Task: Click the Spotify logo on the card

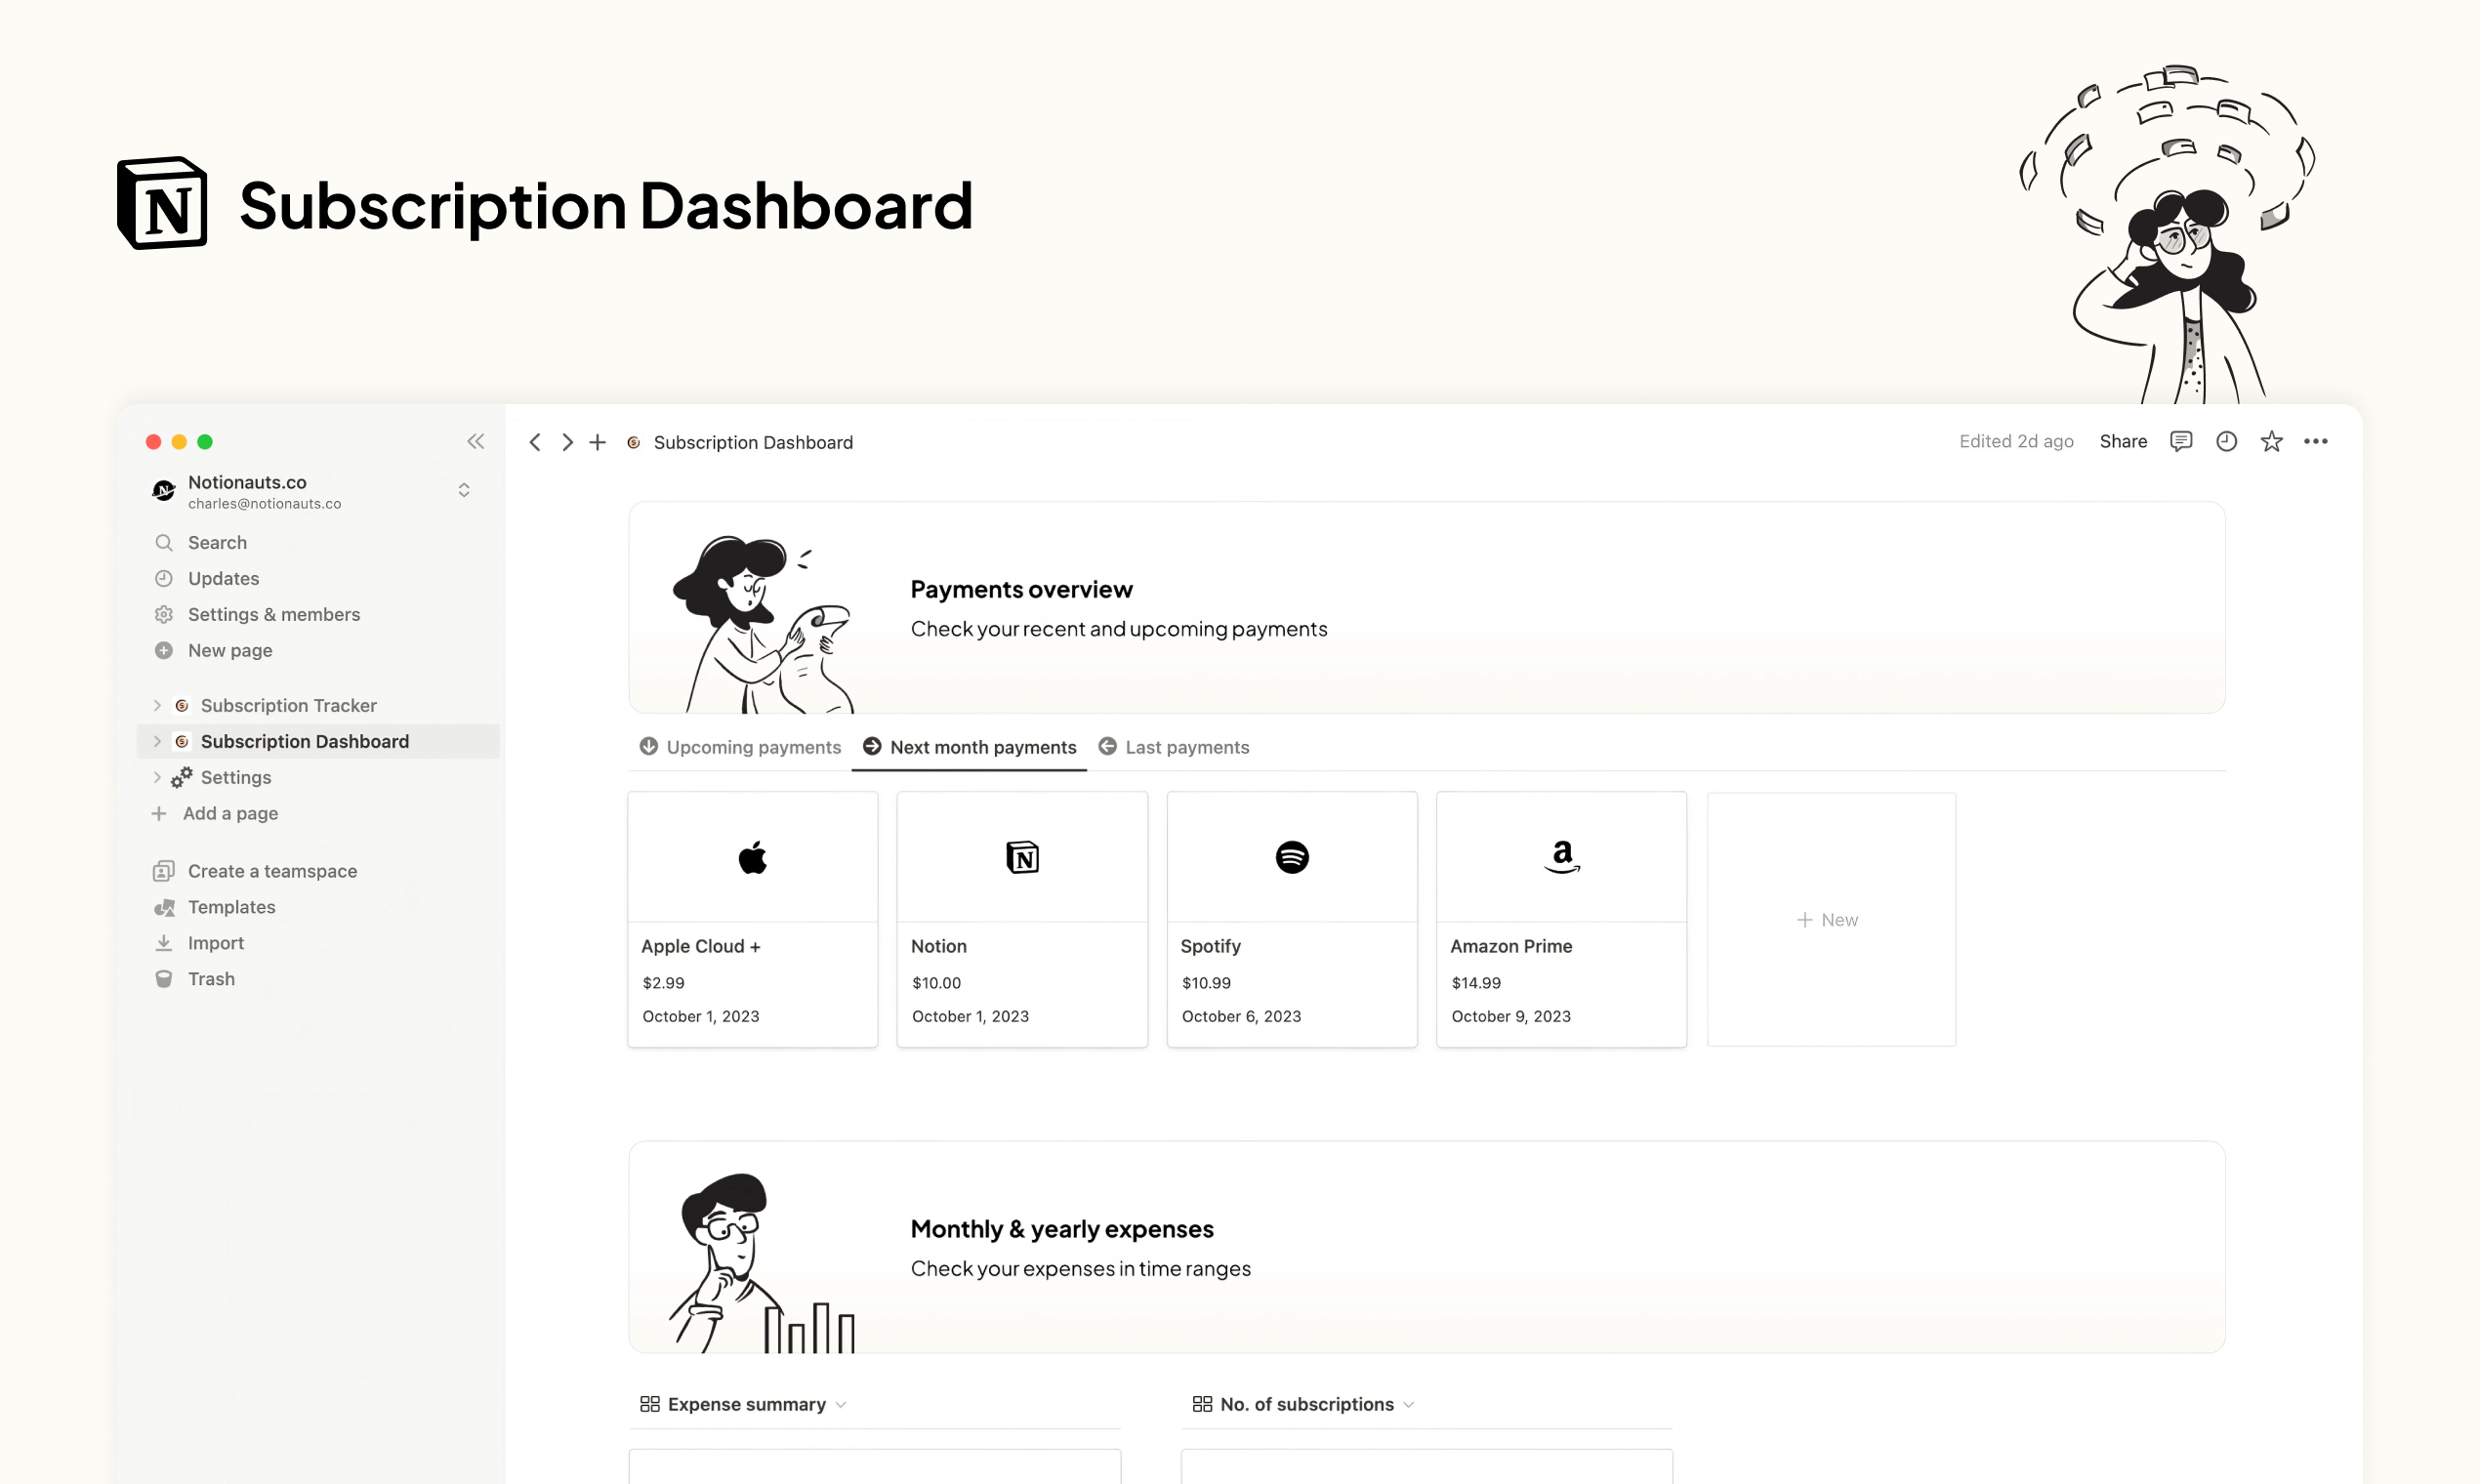Action: pyautogui.click(x=1292, y=857)
